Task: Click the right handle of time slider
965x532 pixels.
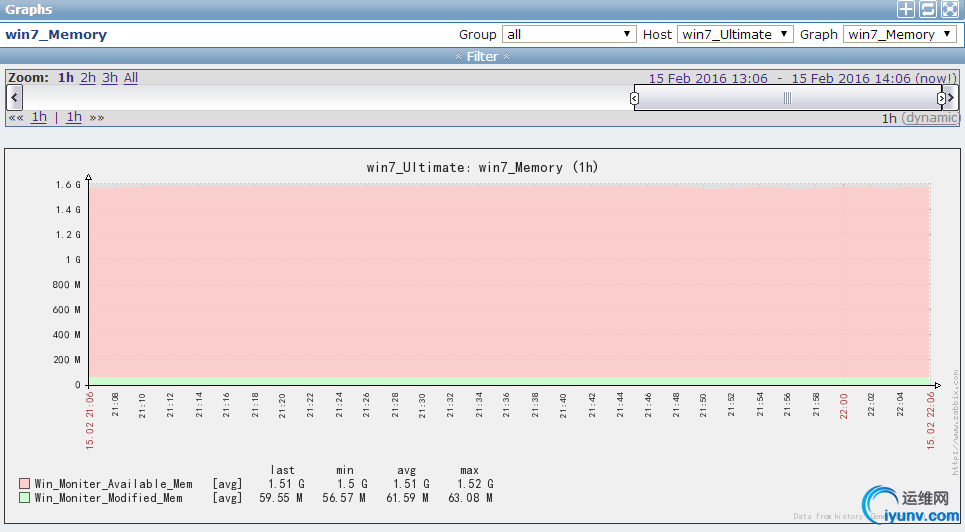Action: pos(940,98)
